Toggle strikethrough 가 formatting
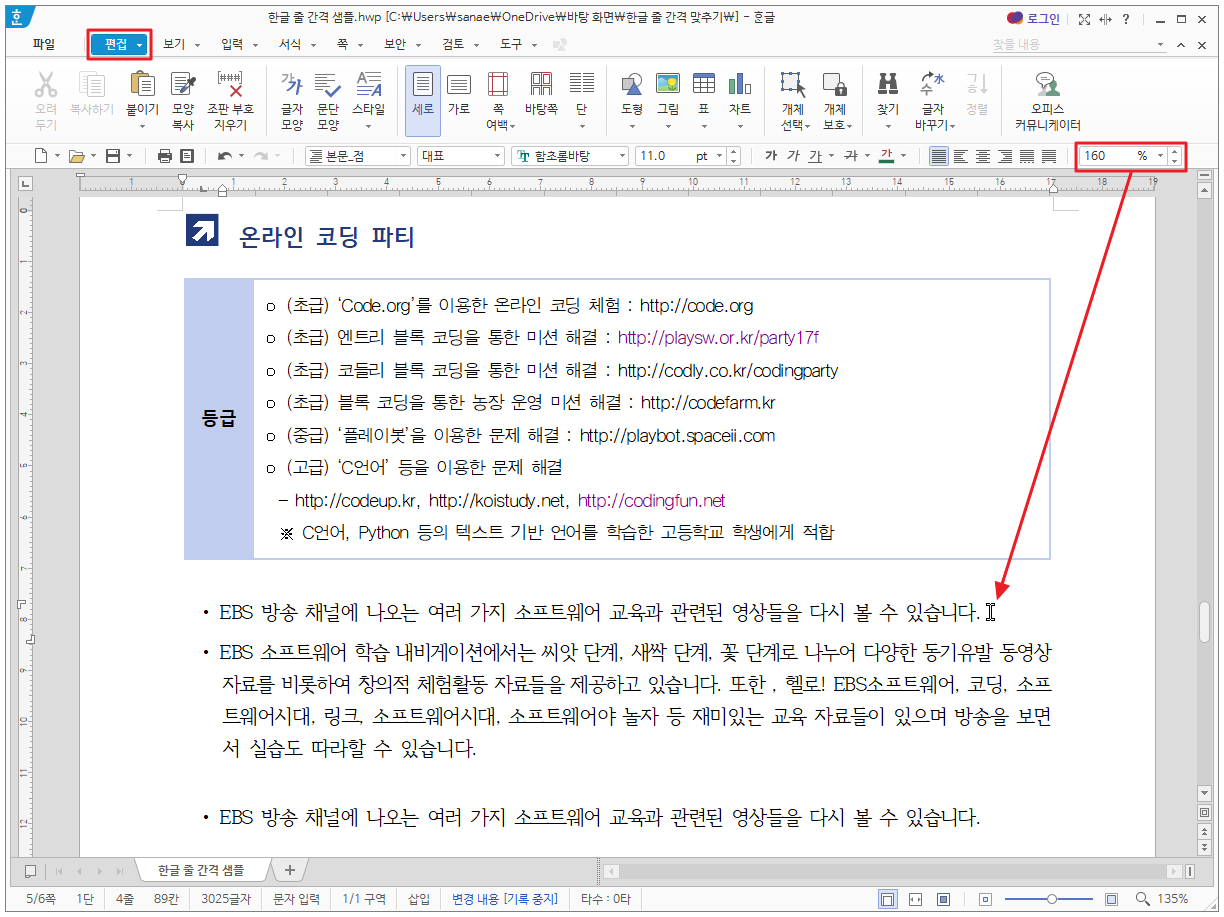 coord(850,156)
